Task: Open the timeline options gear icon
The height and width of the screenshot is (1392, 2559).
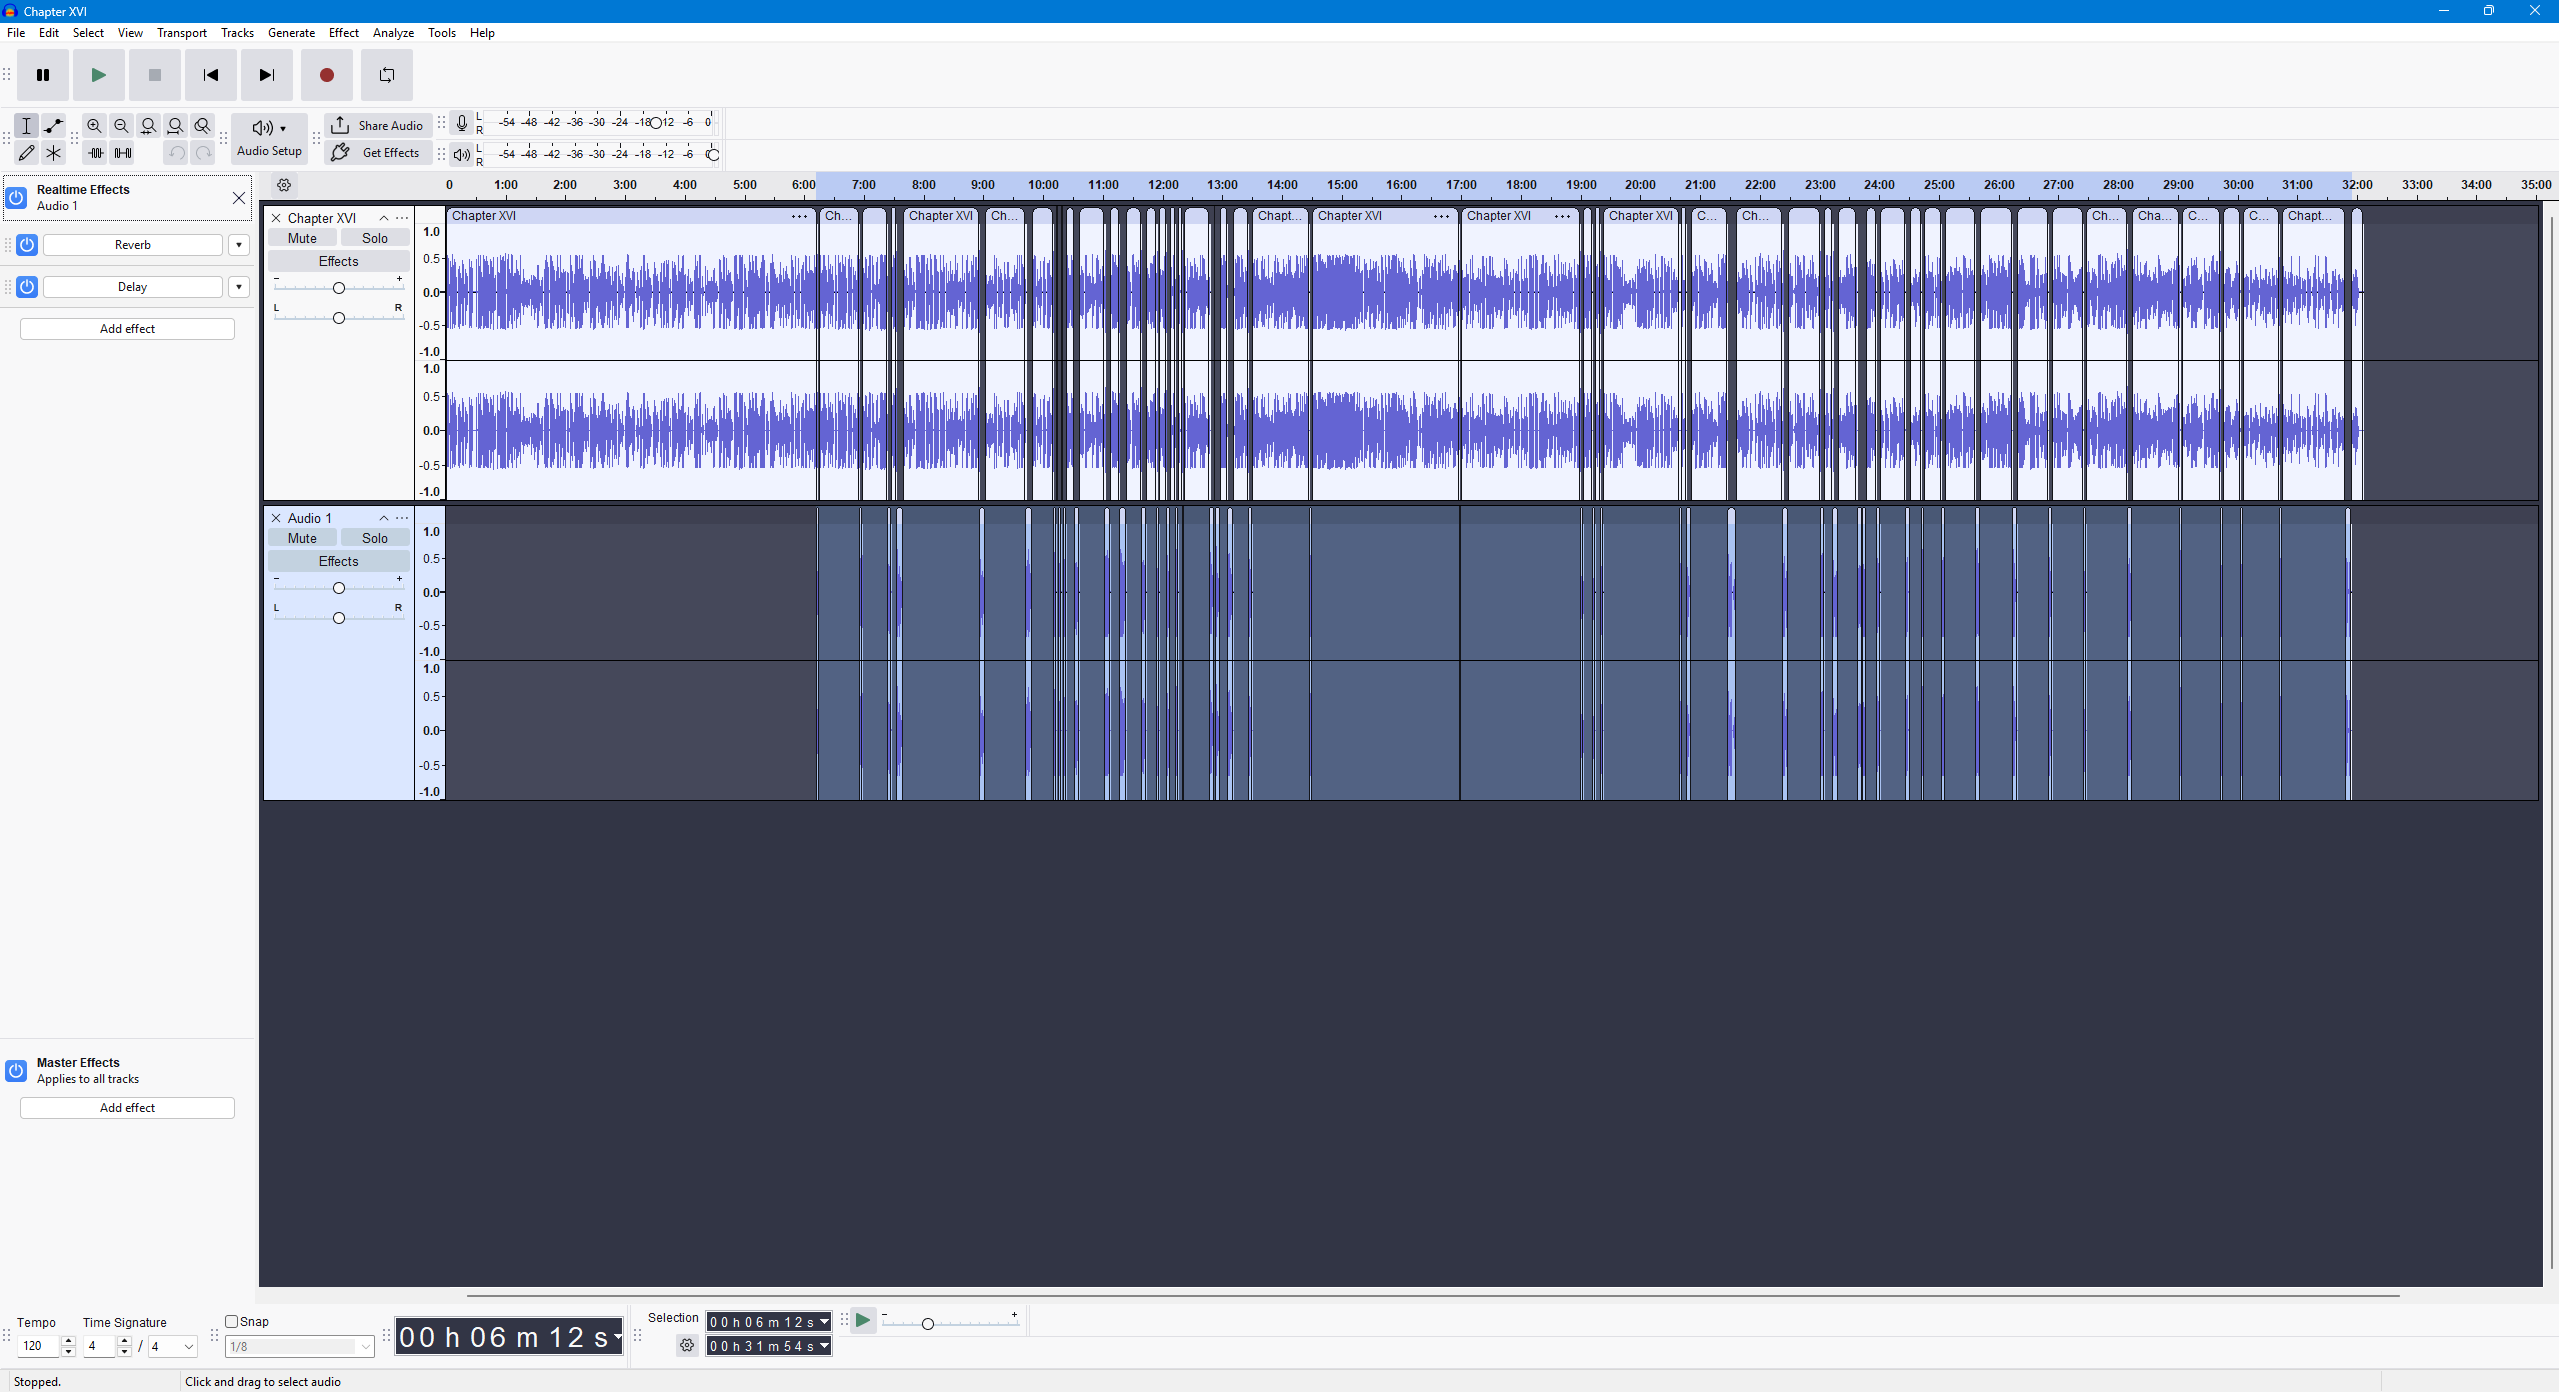Action: [x=284, y=185]
